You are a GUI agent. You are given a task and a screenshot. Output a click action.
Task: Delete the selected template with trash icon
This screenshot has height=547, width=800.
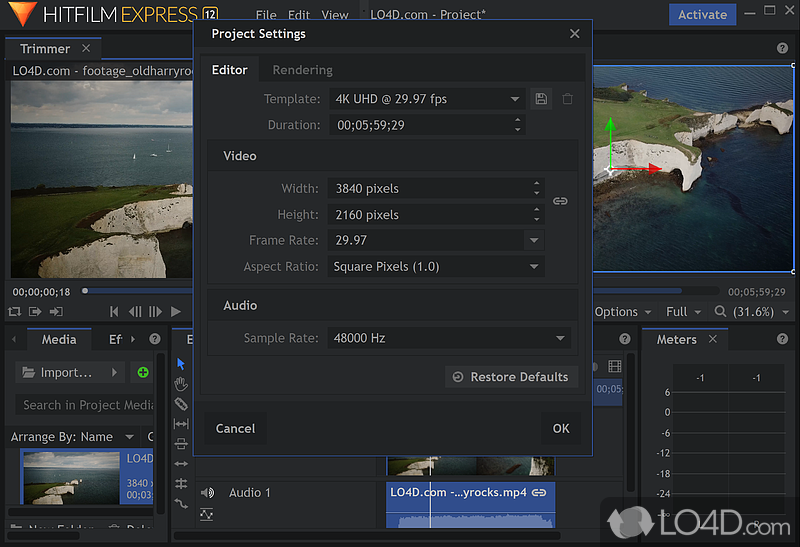click(567, 98)
